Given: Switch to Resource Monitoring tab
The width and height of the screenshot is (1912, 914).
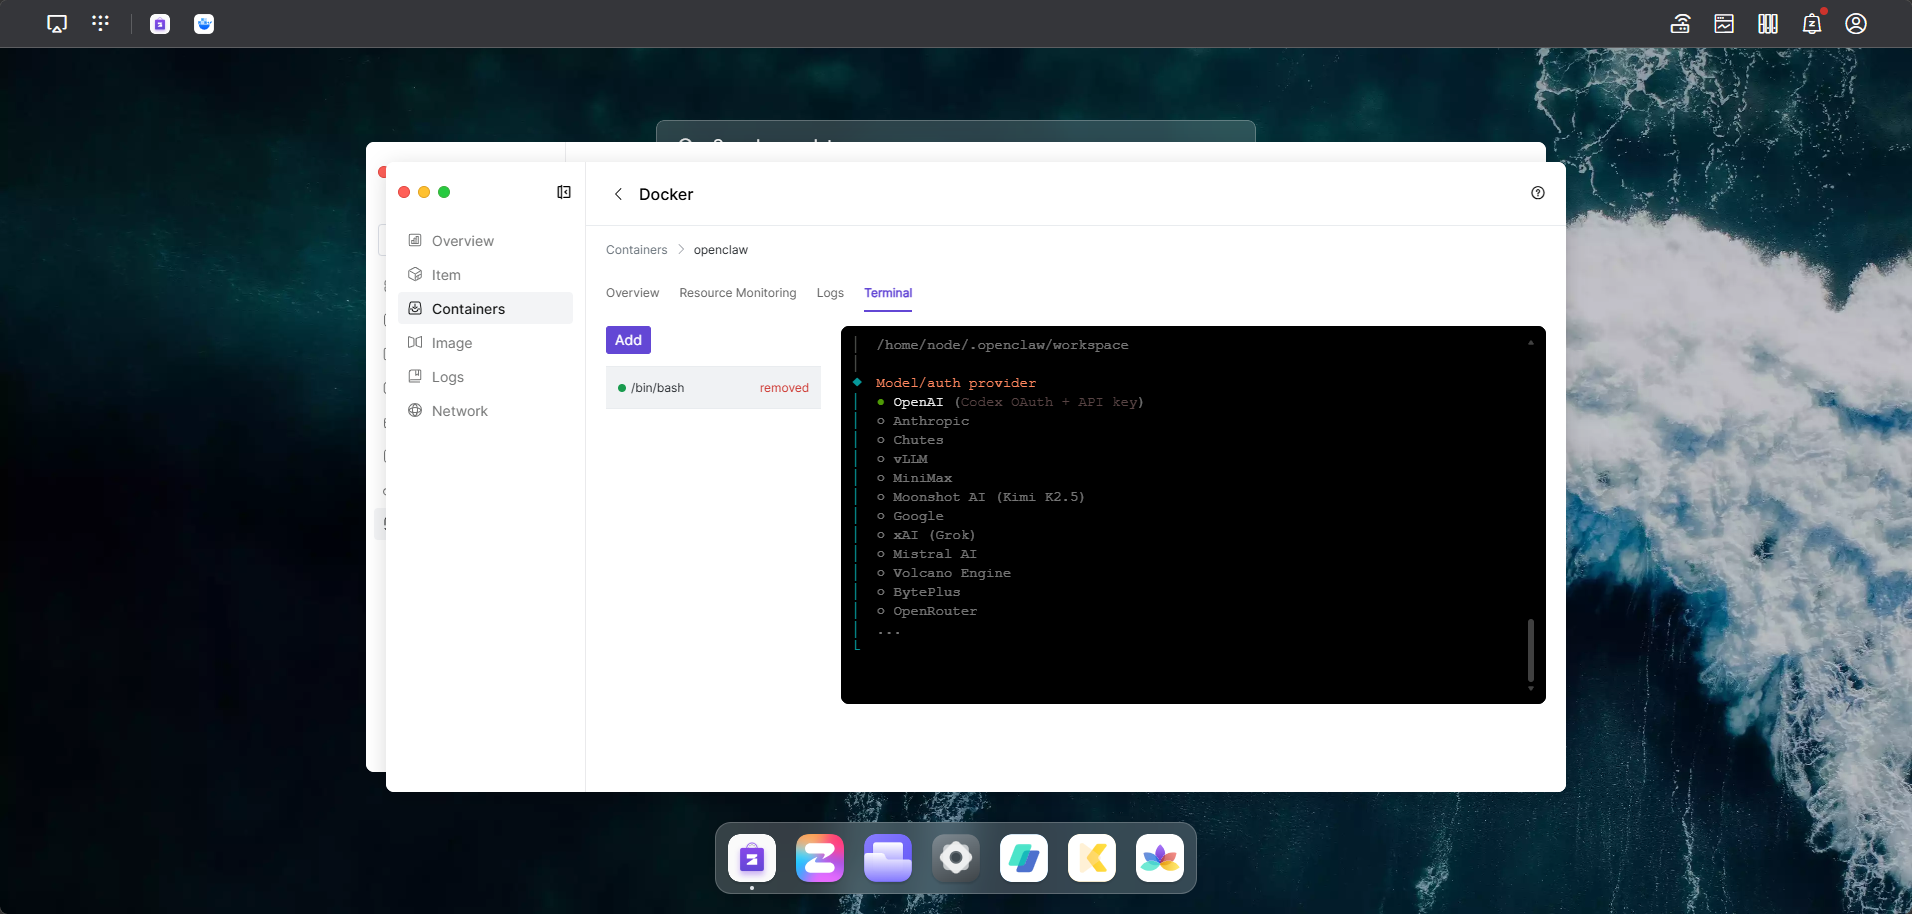Looking at the screenshot, I should (x=738, y=293).
